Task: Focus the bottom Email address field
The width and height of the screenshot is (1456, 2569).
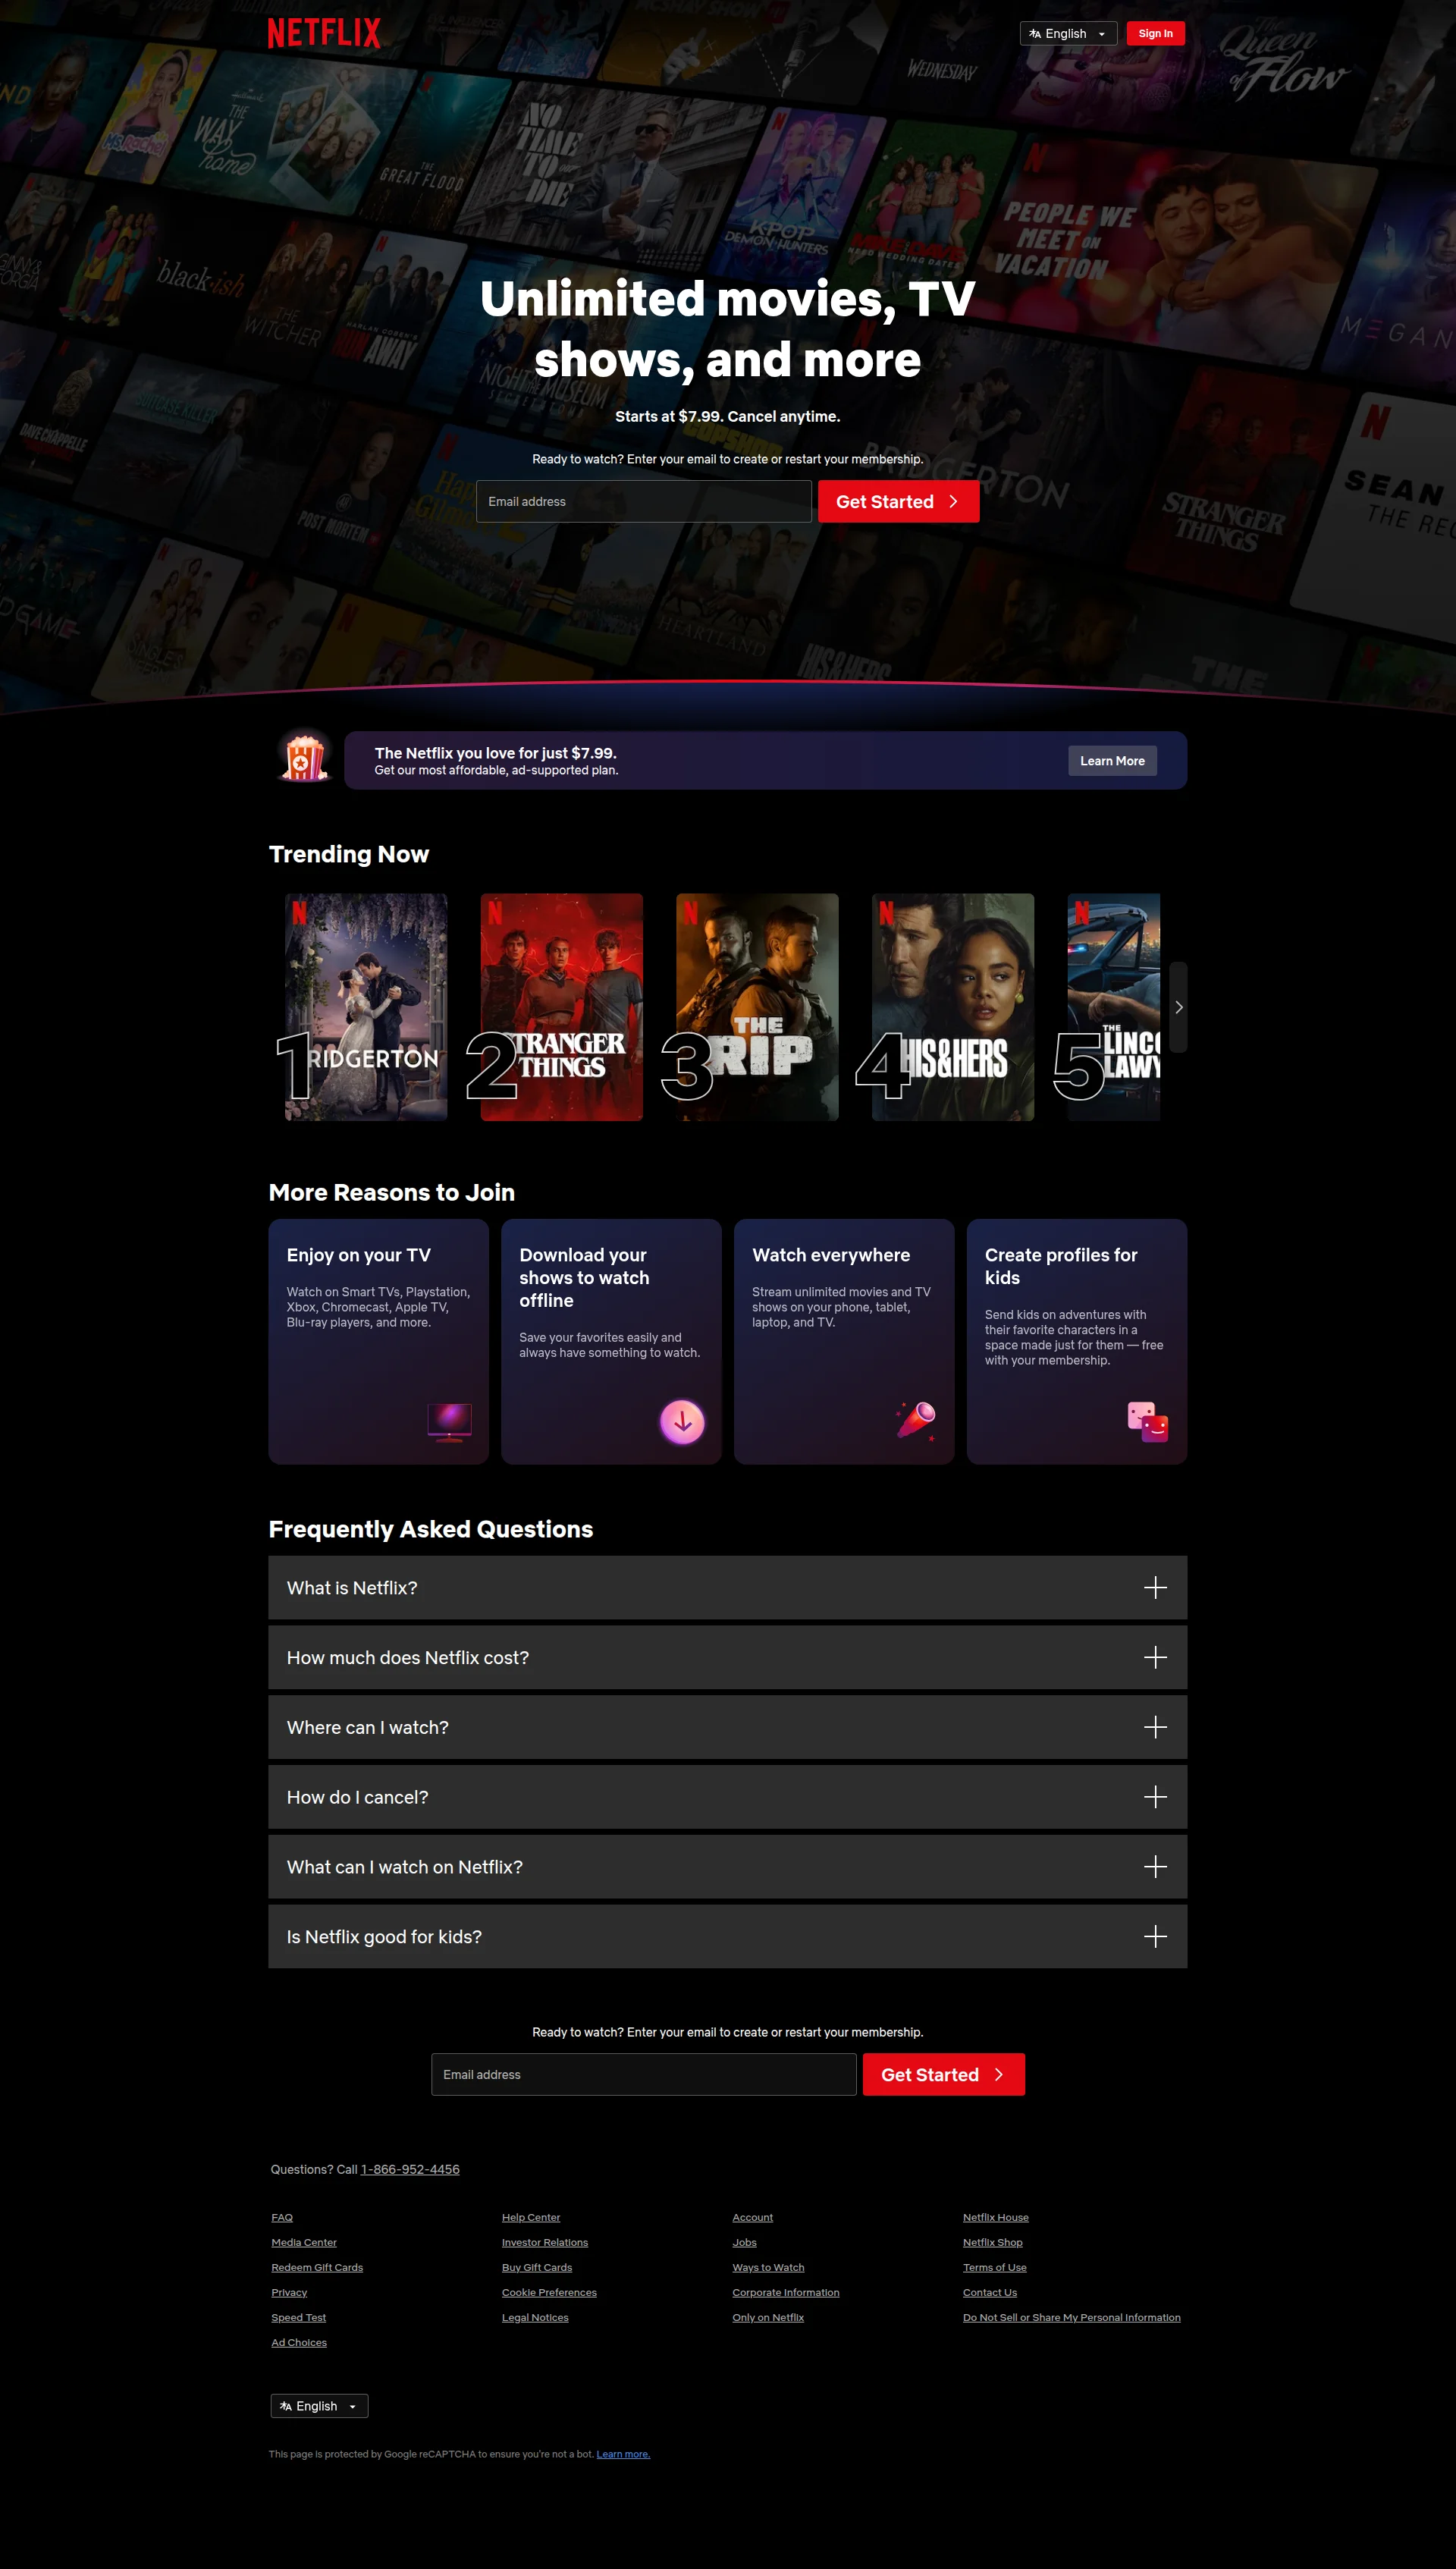Action: pos(643,2074)
